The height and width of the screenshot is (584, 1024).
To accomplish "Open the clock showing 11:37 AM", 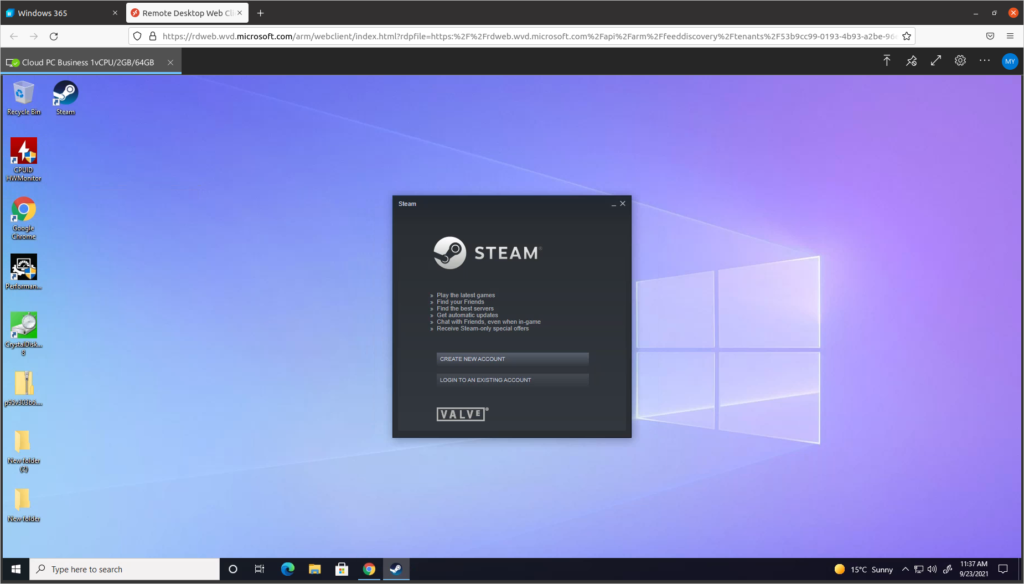I will pyautogui.click(x=973, y=569).
